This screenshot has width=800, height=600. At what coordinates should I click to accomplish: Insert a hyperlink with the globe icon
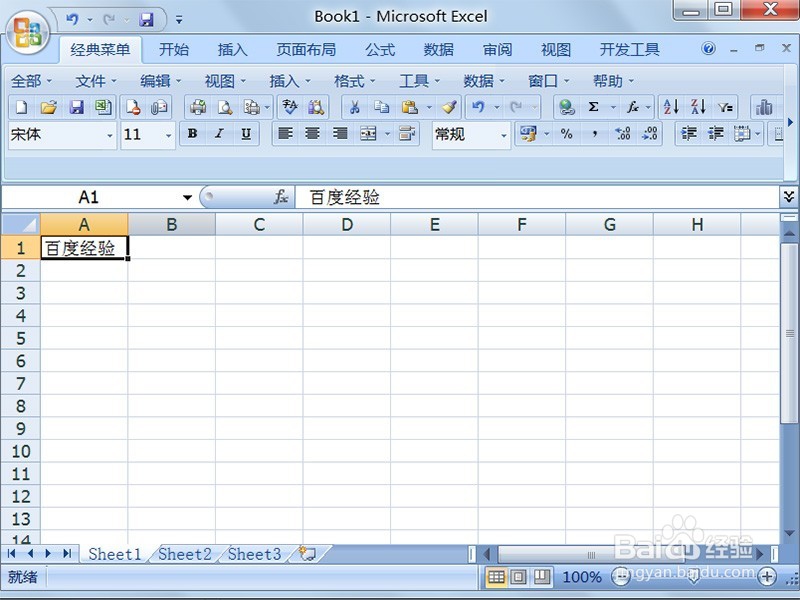[x=566, y=107]
